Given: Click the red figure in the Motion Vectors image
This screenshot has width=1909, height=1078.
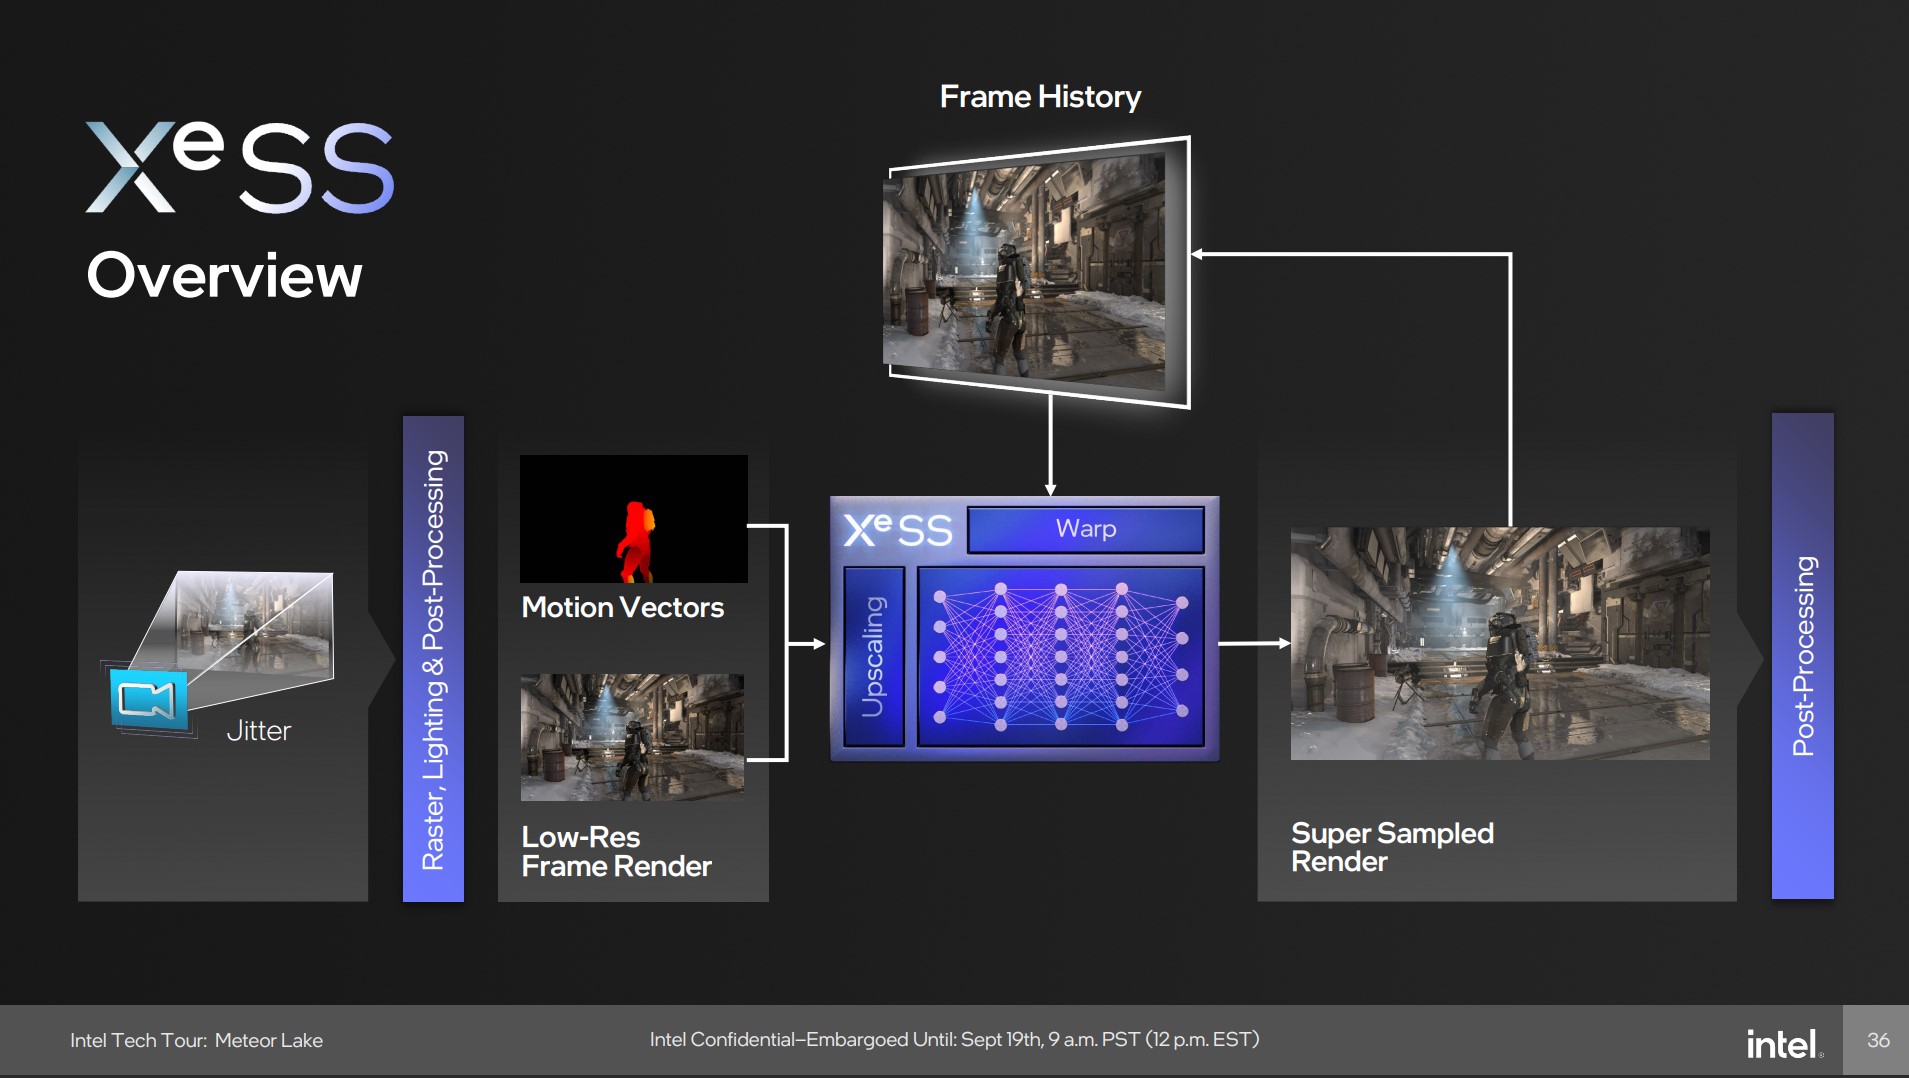Looking at the screenshot, I should [635, 541].
